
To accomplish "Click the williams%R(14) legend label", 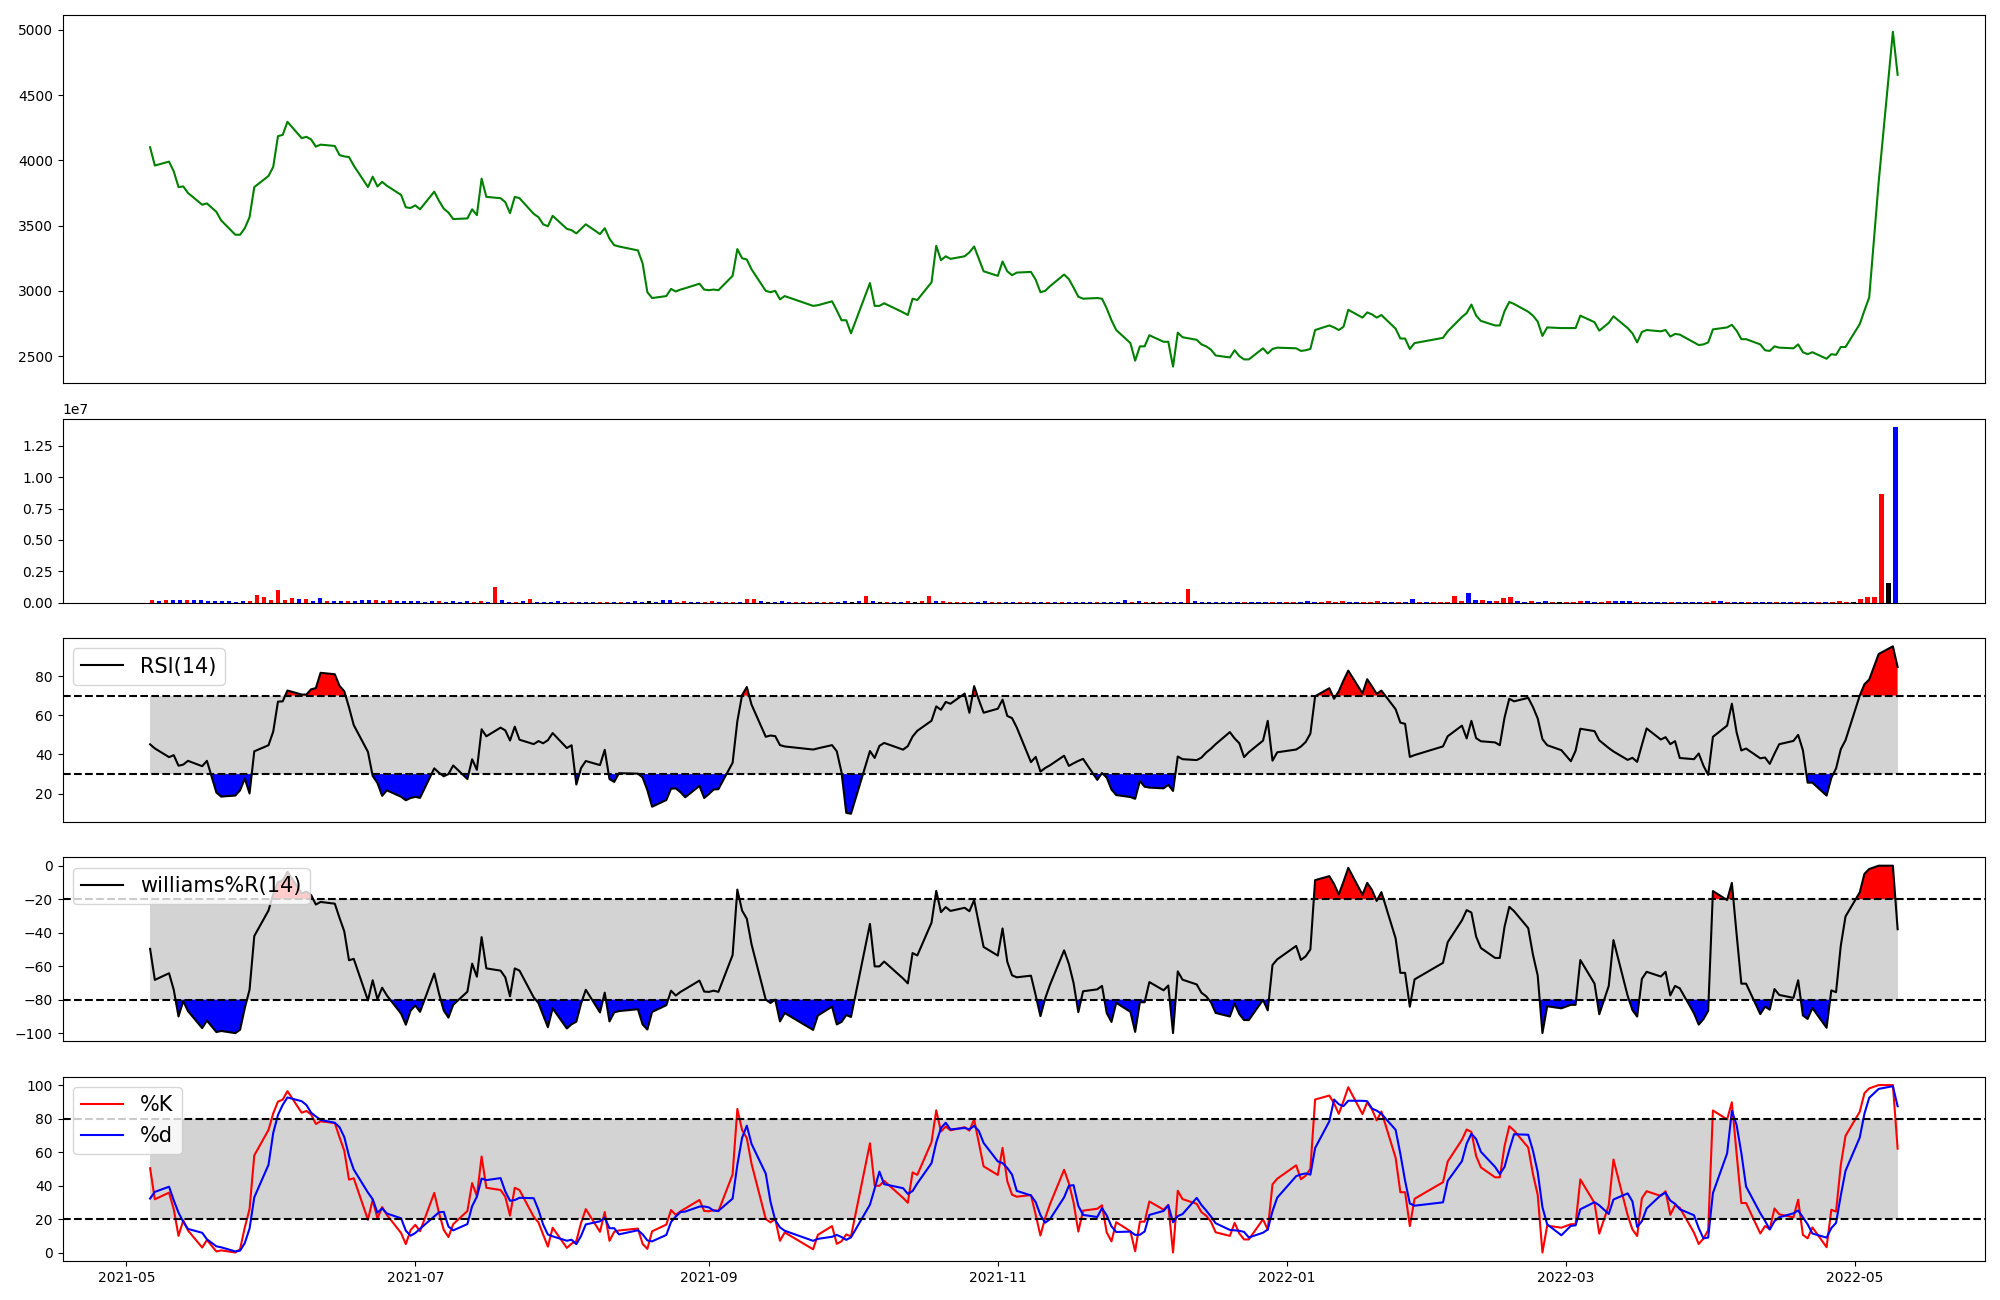I will (x=220, y=885).
